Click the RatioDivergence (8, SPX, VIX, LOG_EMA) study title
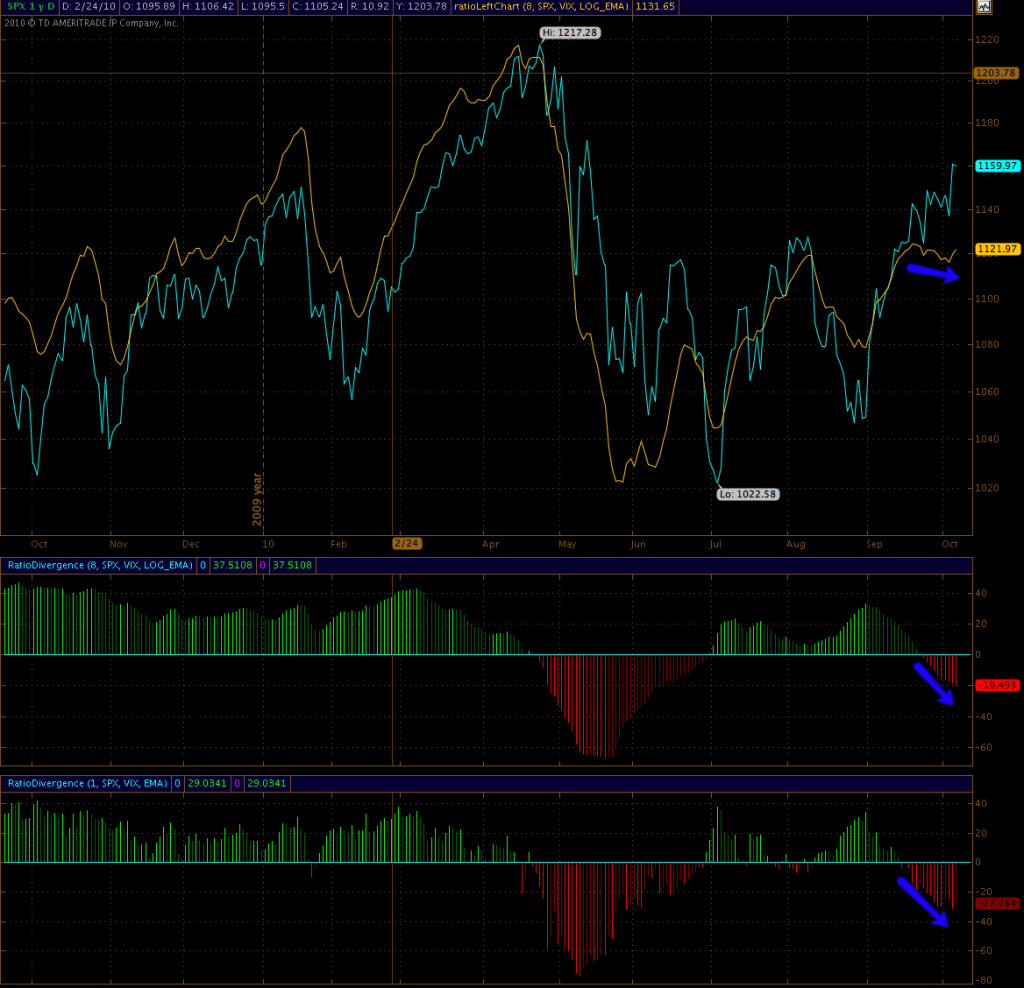 [100, 565]
